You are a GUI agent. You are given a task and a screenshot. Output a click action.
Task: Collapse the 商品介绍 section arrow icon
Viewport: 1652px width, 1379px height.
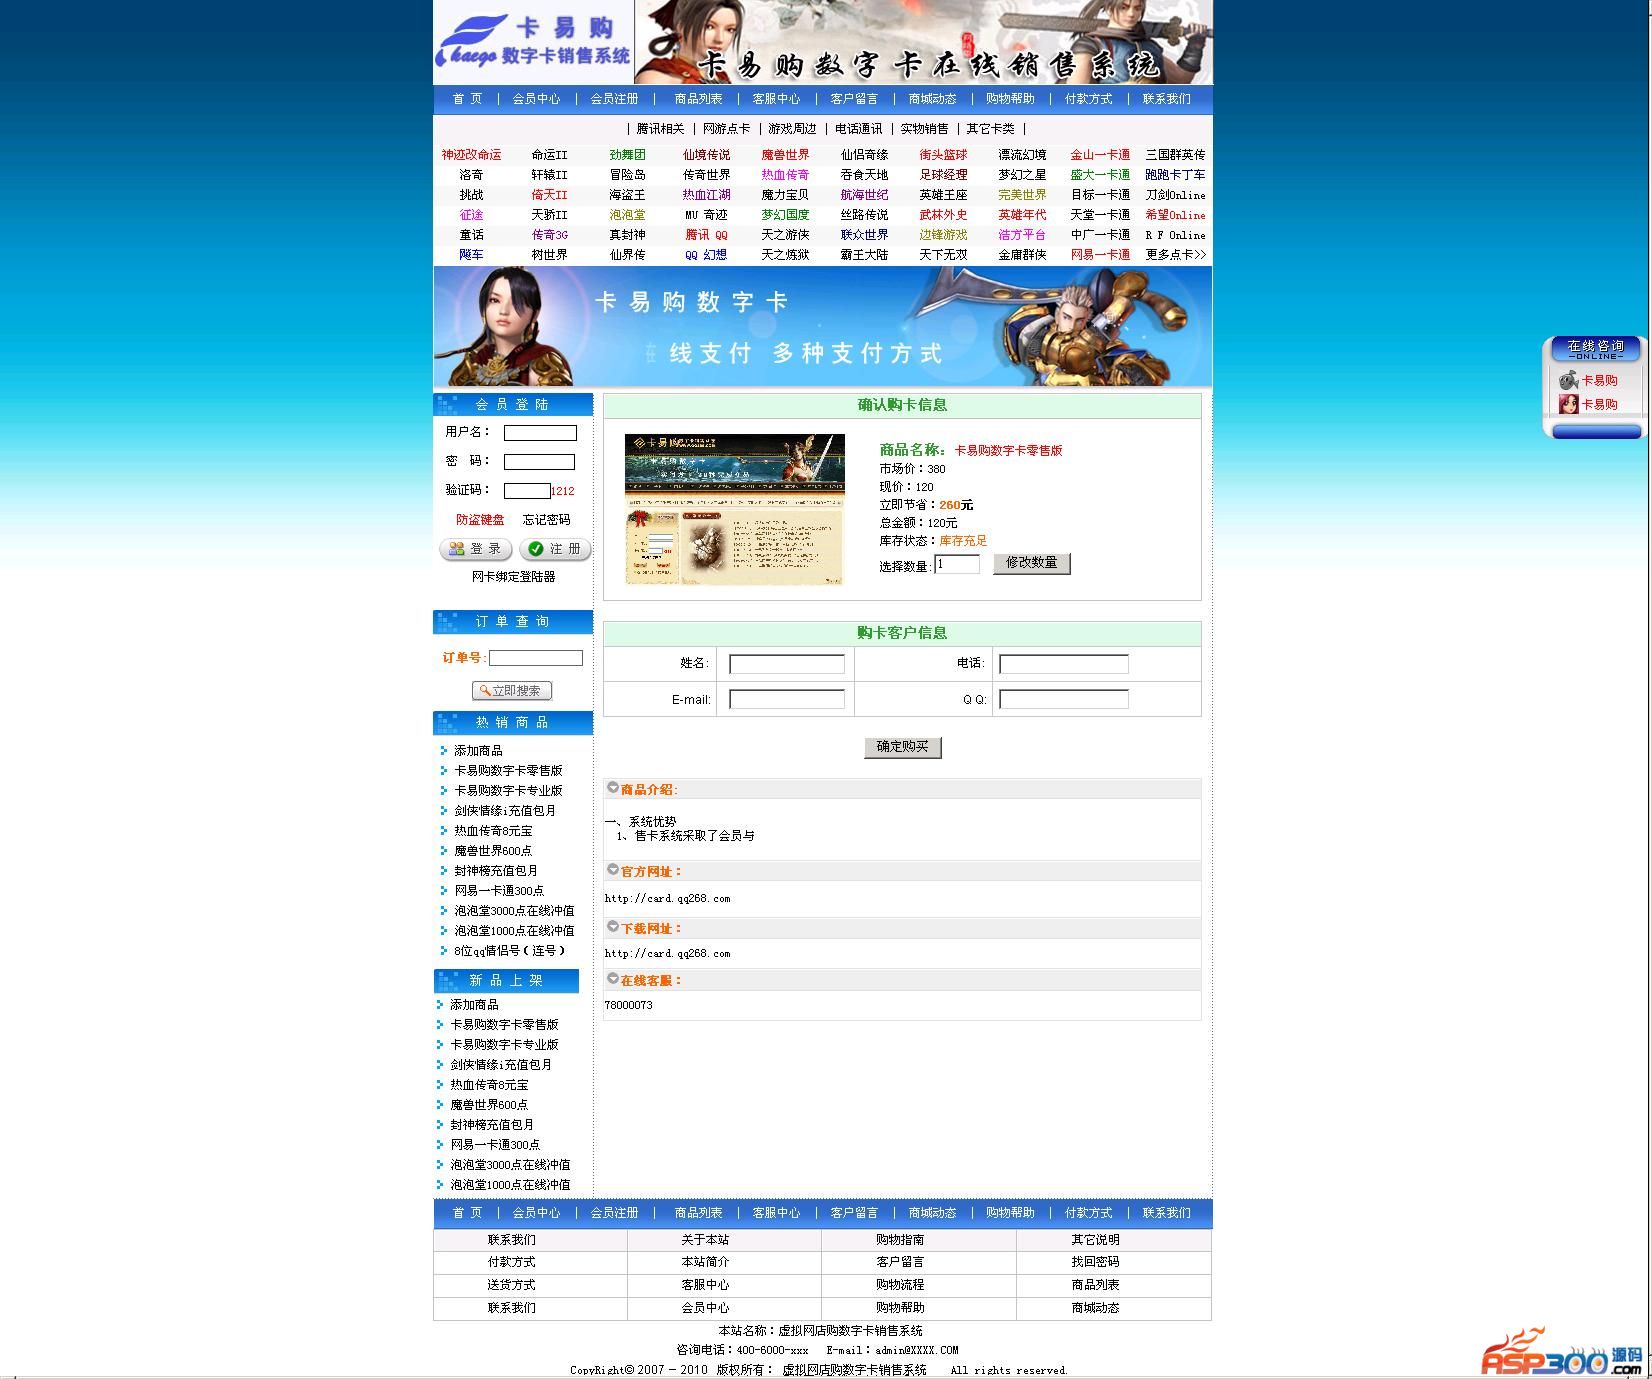tap(613, 788)
